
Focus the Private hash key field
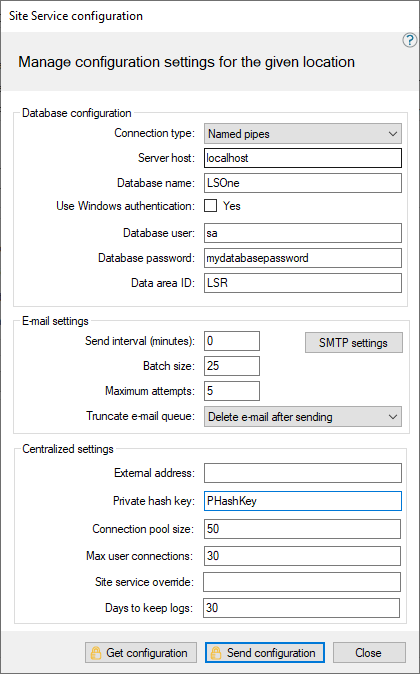tap(303, 501)
